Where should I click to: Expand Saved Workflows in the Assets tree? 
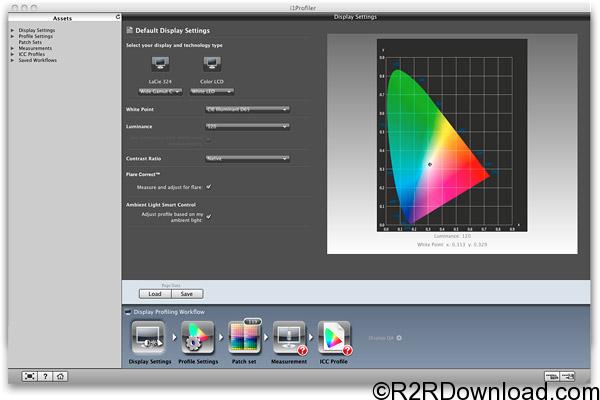12,60
